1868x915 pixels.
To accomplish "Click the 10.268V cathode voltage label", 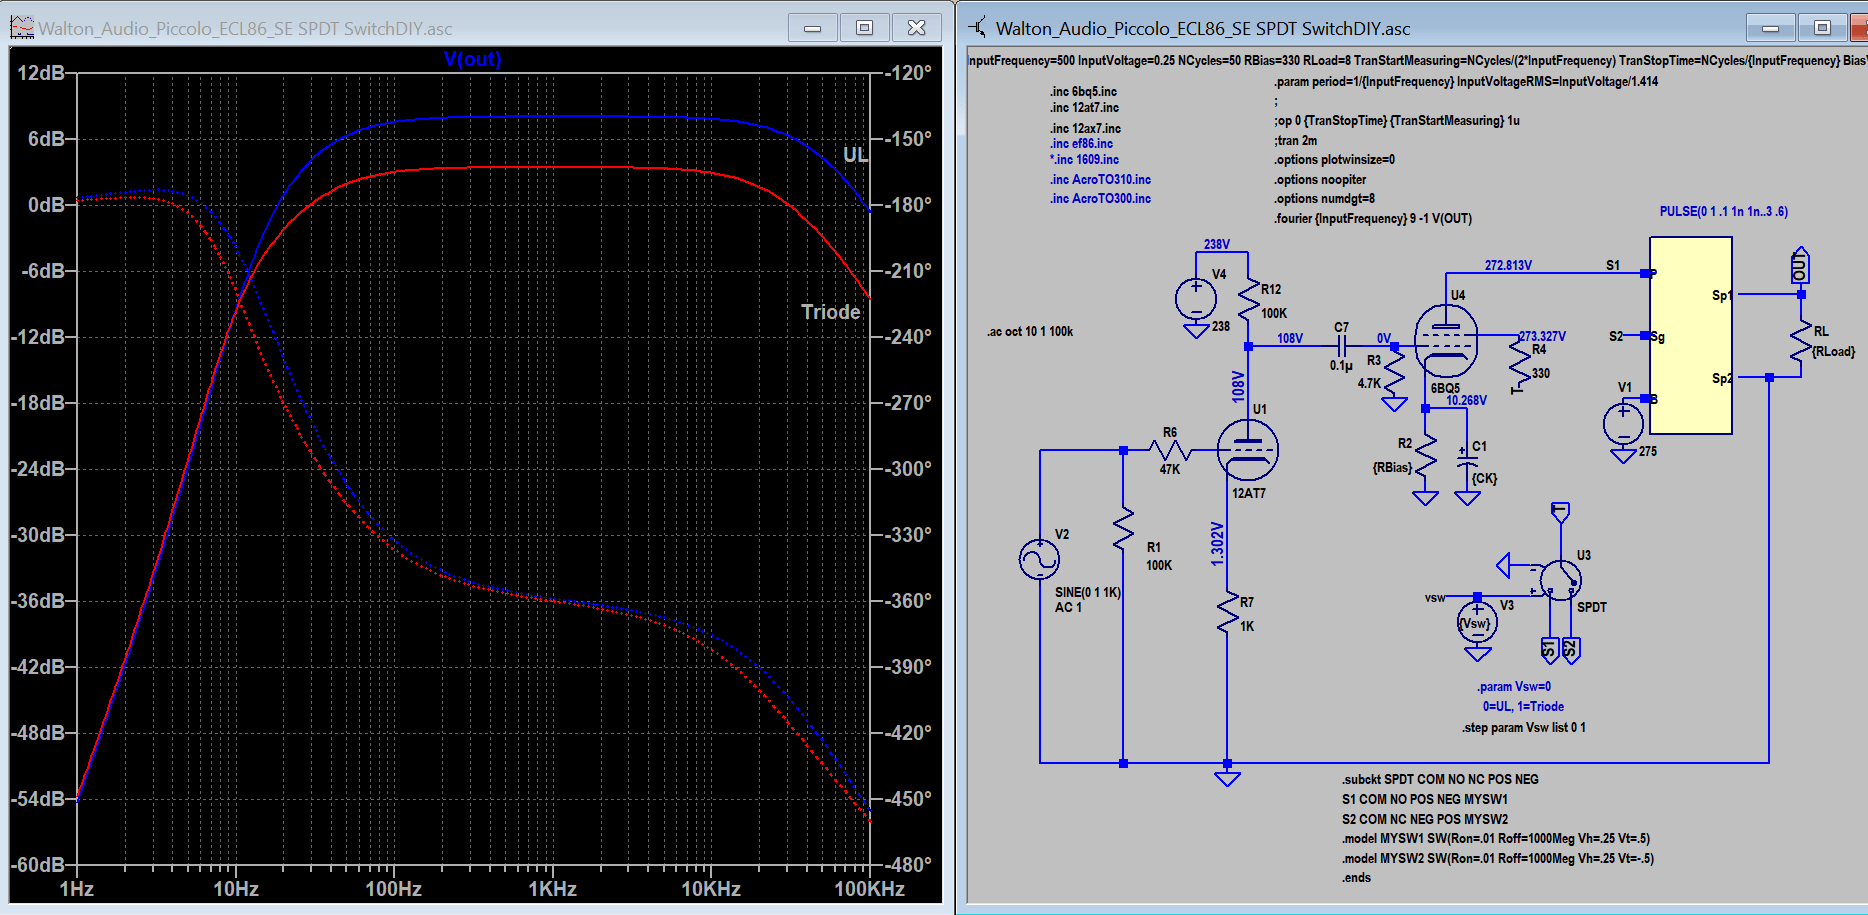I will (x=1466, y=401).
